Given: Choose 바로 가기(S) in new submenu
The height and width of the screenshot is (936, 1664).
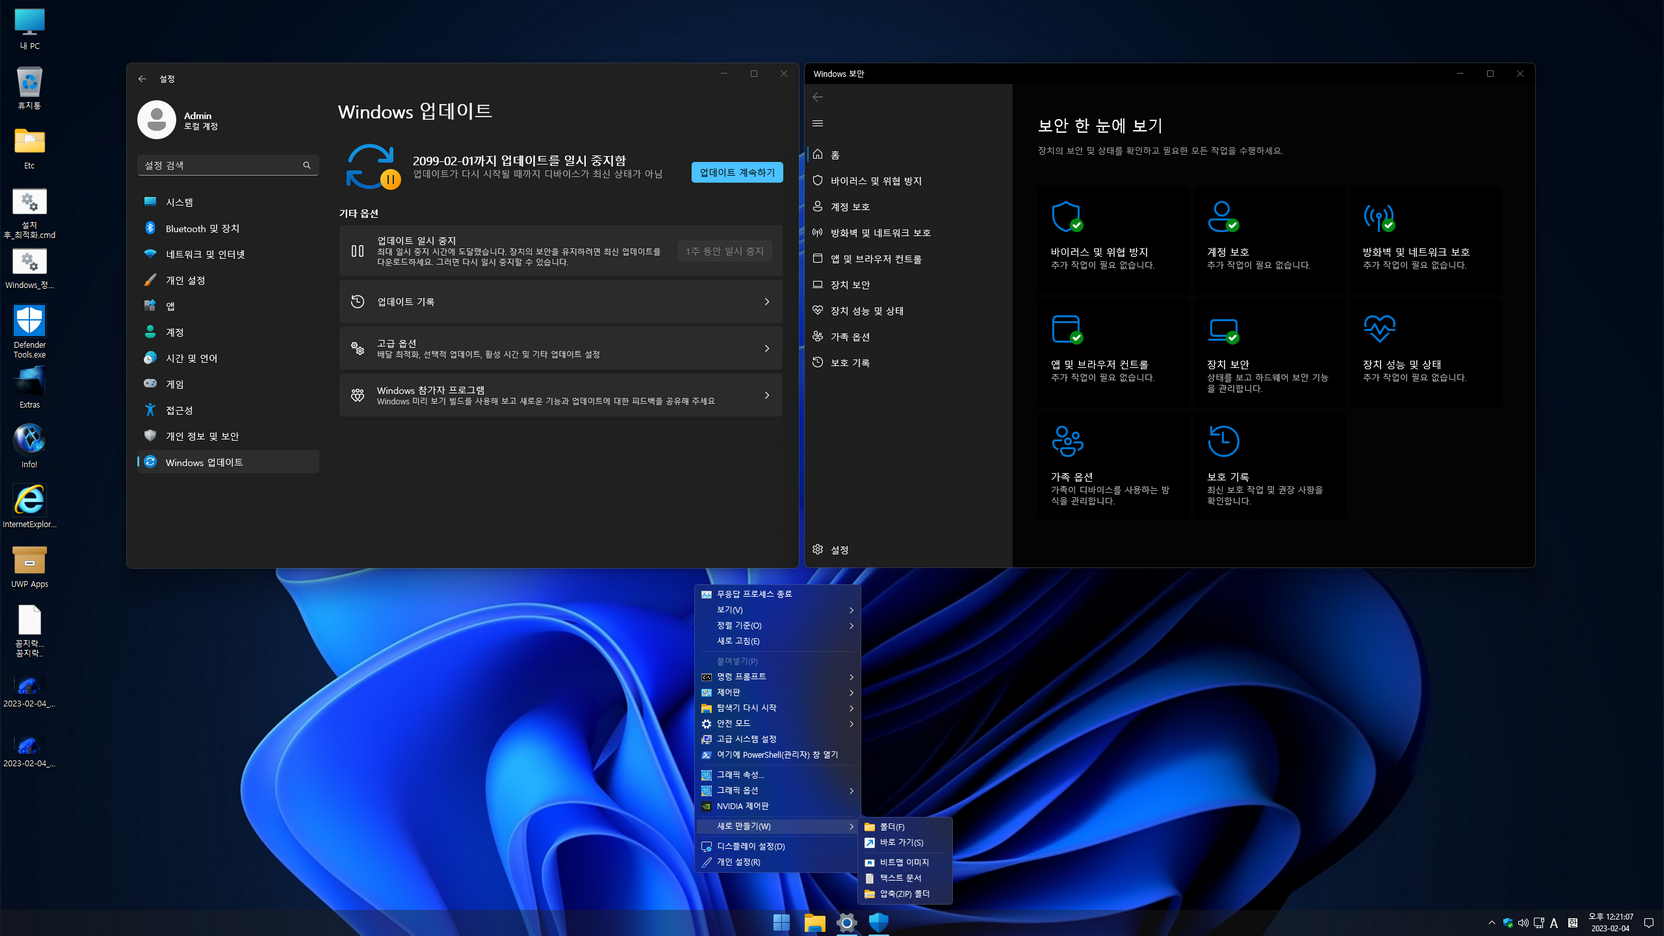Looking at the screenshot, I should pos(905,842).
